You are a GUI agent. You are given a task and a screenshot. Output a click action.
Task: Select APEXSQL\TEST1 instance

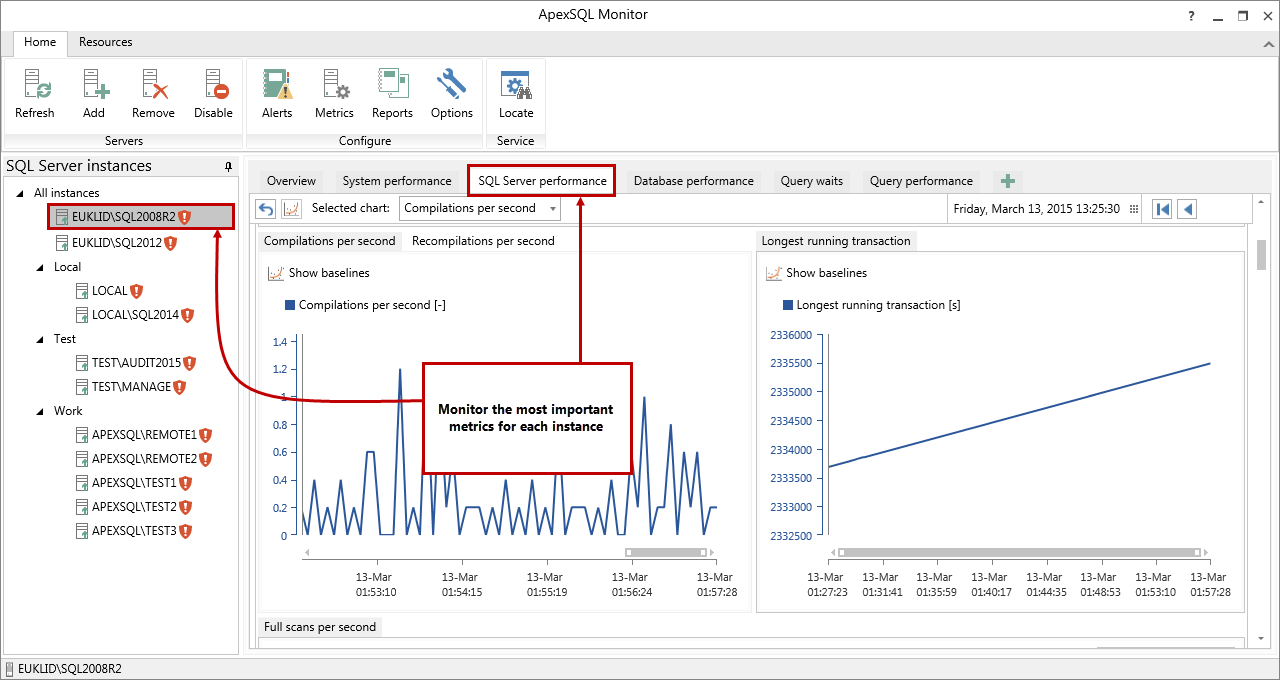(x=134, y=483)
